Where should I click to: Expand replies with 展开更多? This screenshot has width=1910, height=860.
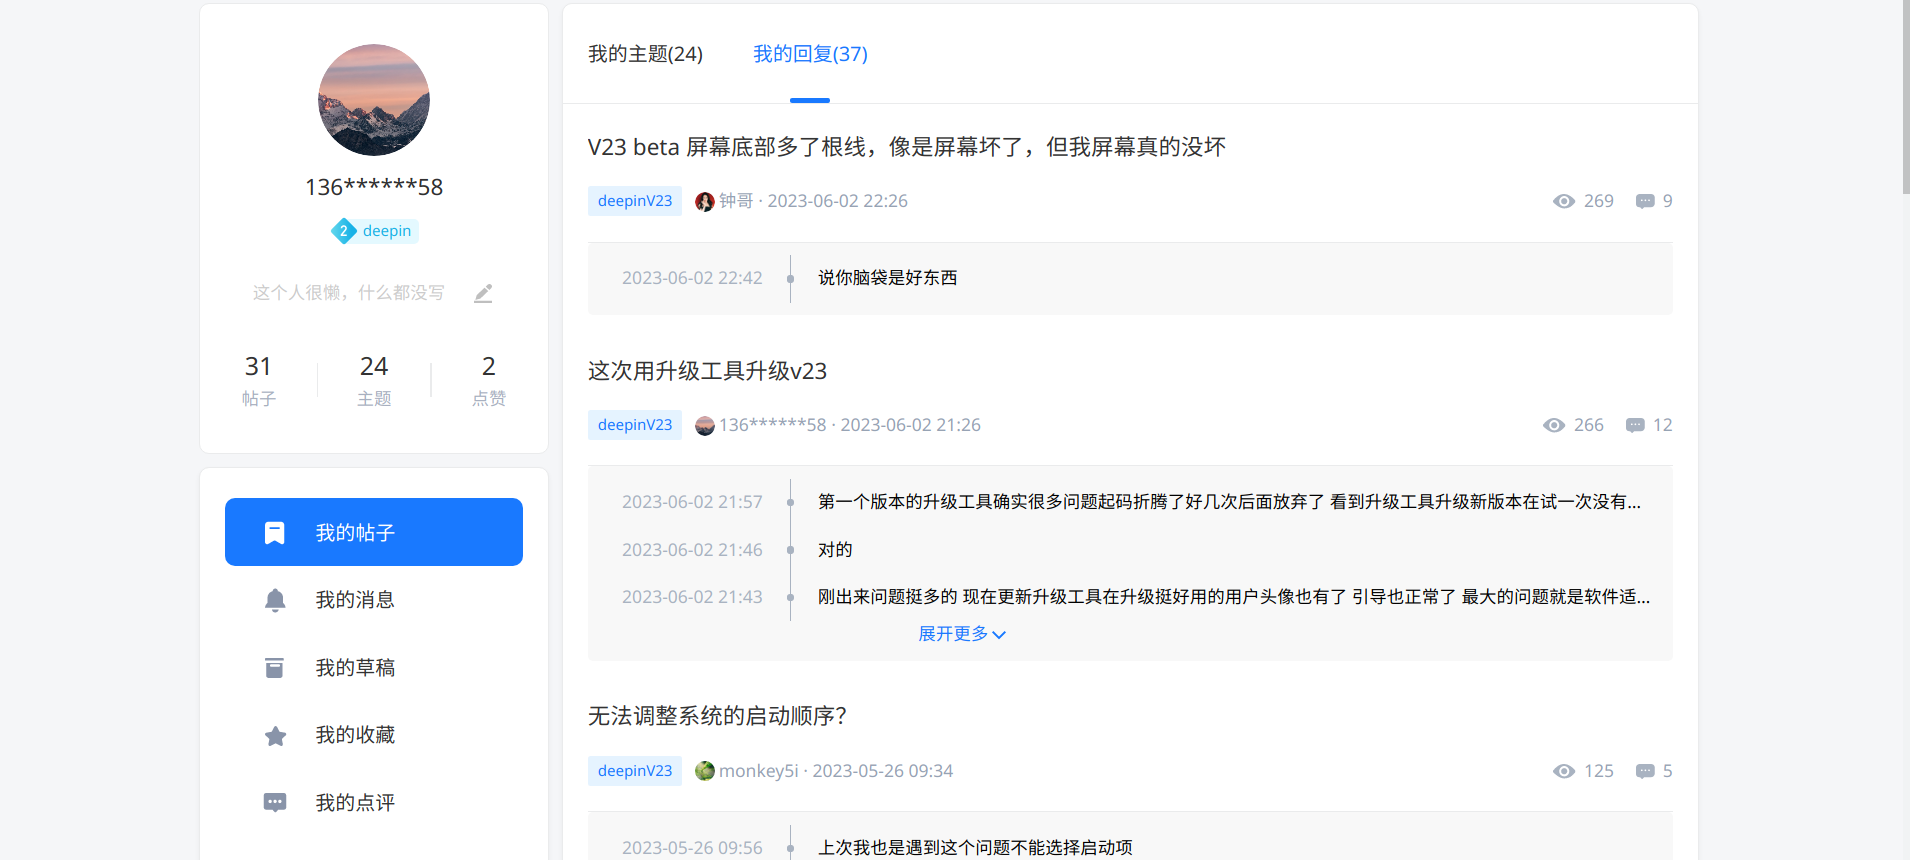962,634
